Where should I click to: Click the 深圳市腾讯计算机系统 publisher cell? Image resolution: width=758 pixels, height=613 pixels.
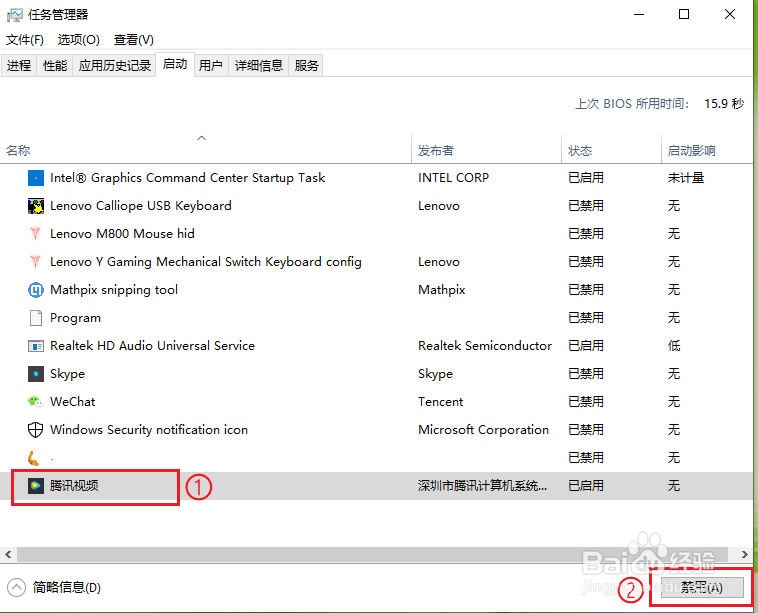pos(482,486)
